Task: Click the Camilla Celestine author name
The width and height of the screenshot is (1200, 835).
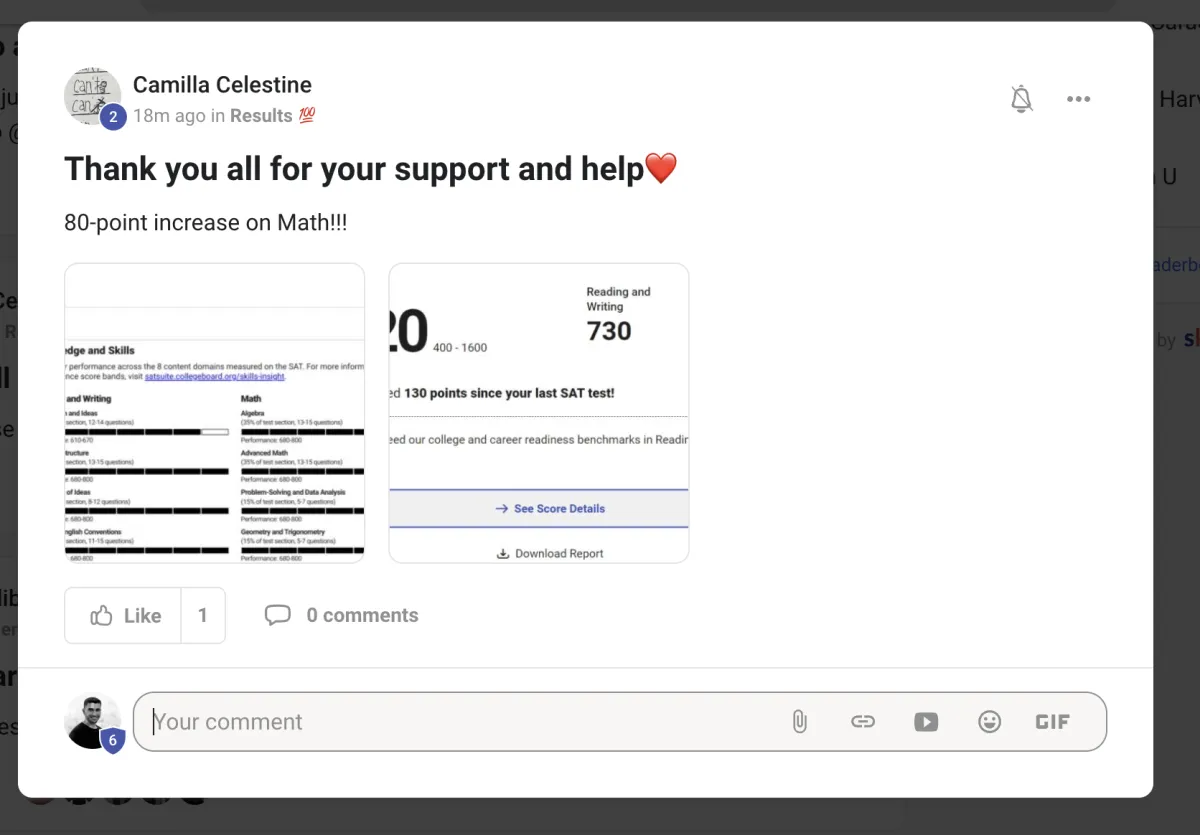Action: click(222, 85)
